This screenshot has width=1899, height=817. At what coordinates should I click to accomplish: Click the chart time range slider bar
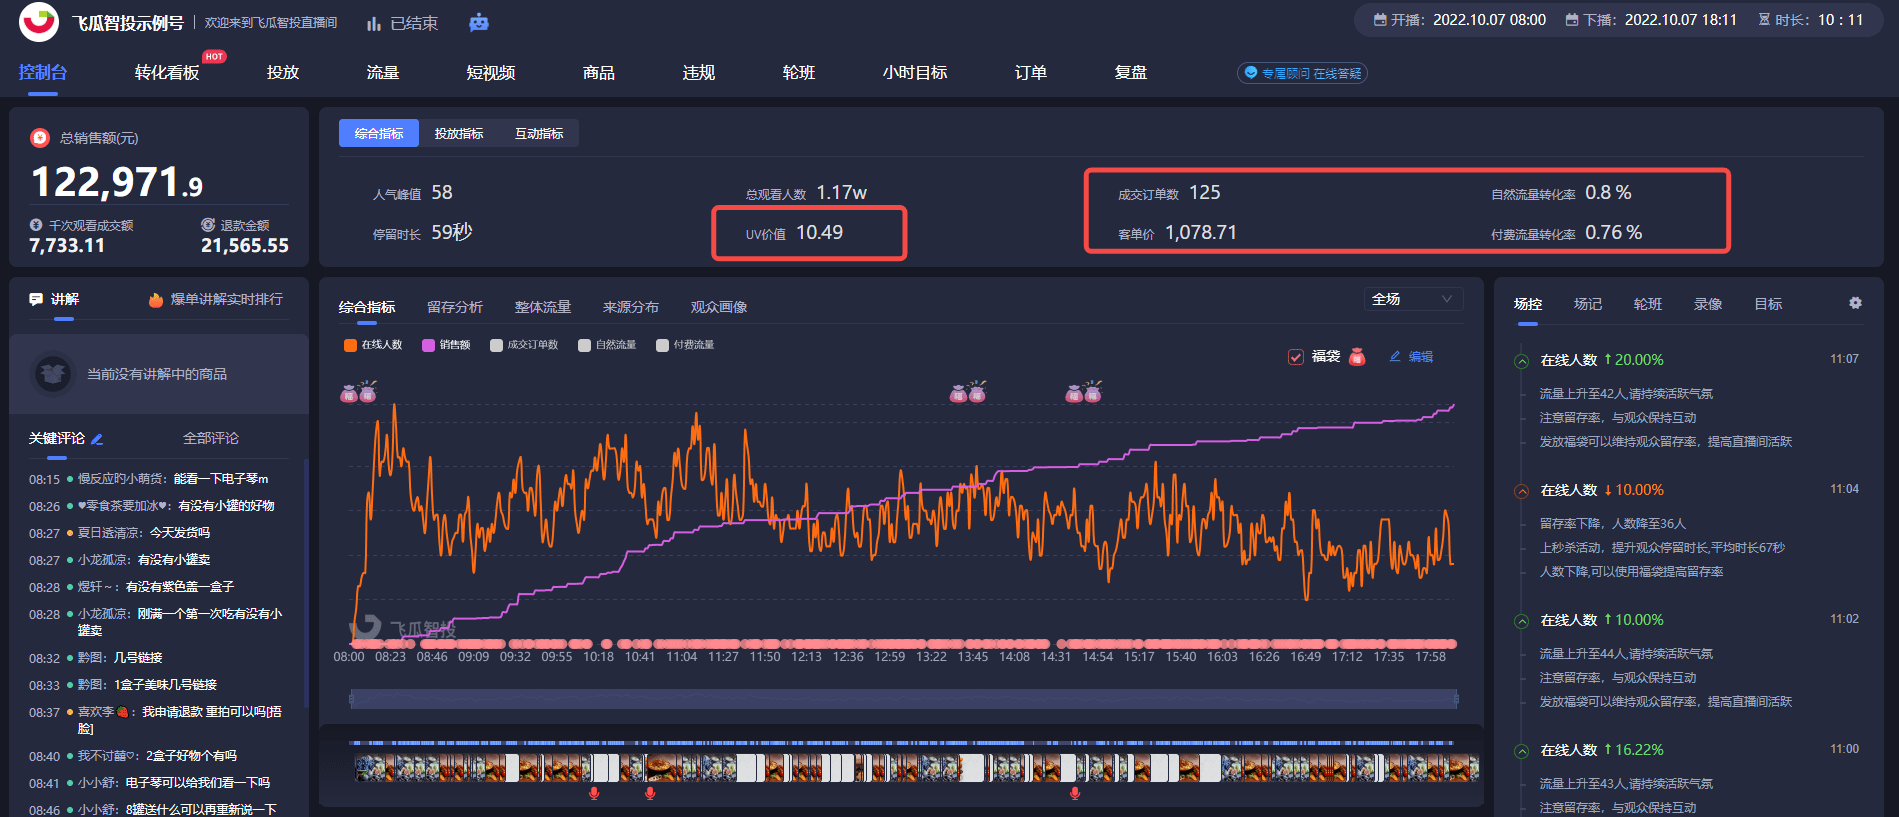[x=903, y=699]
